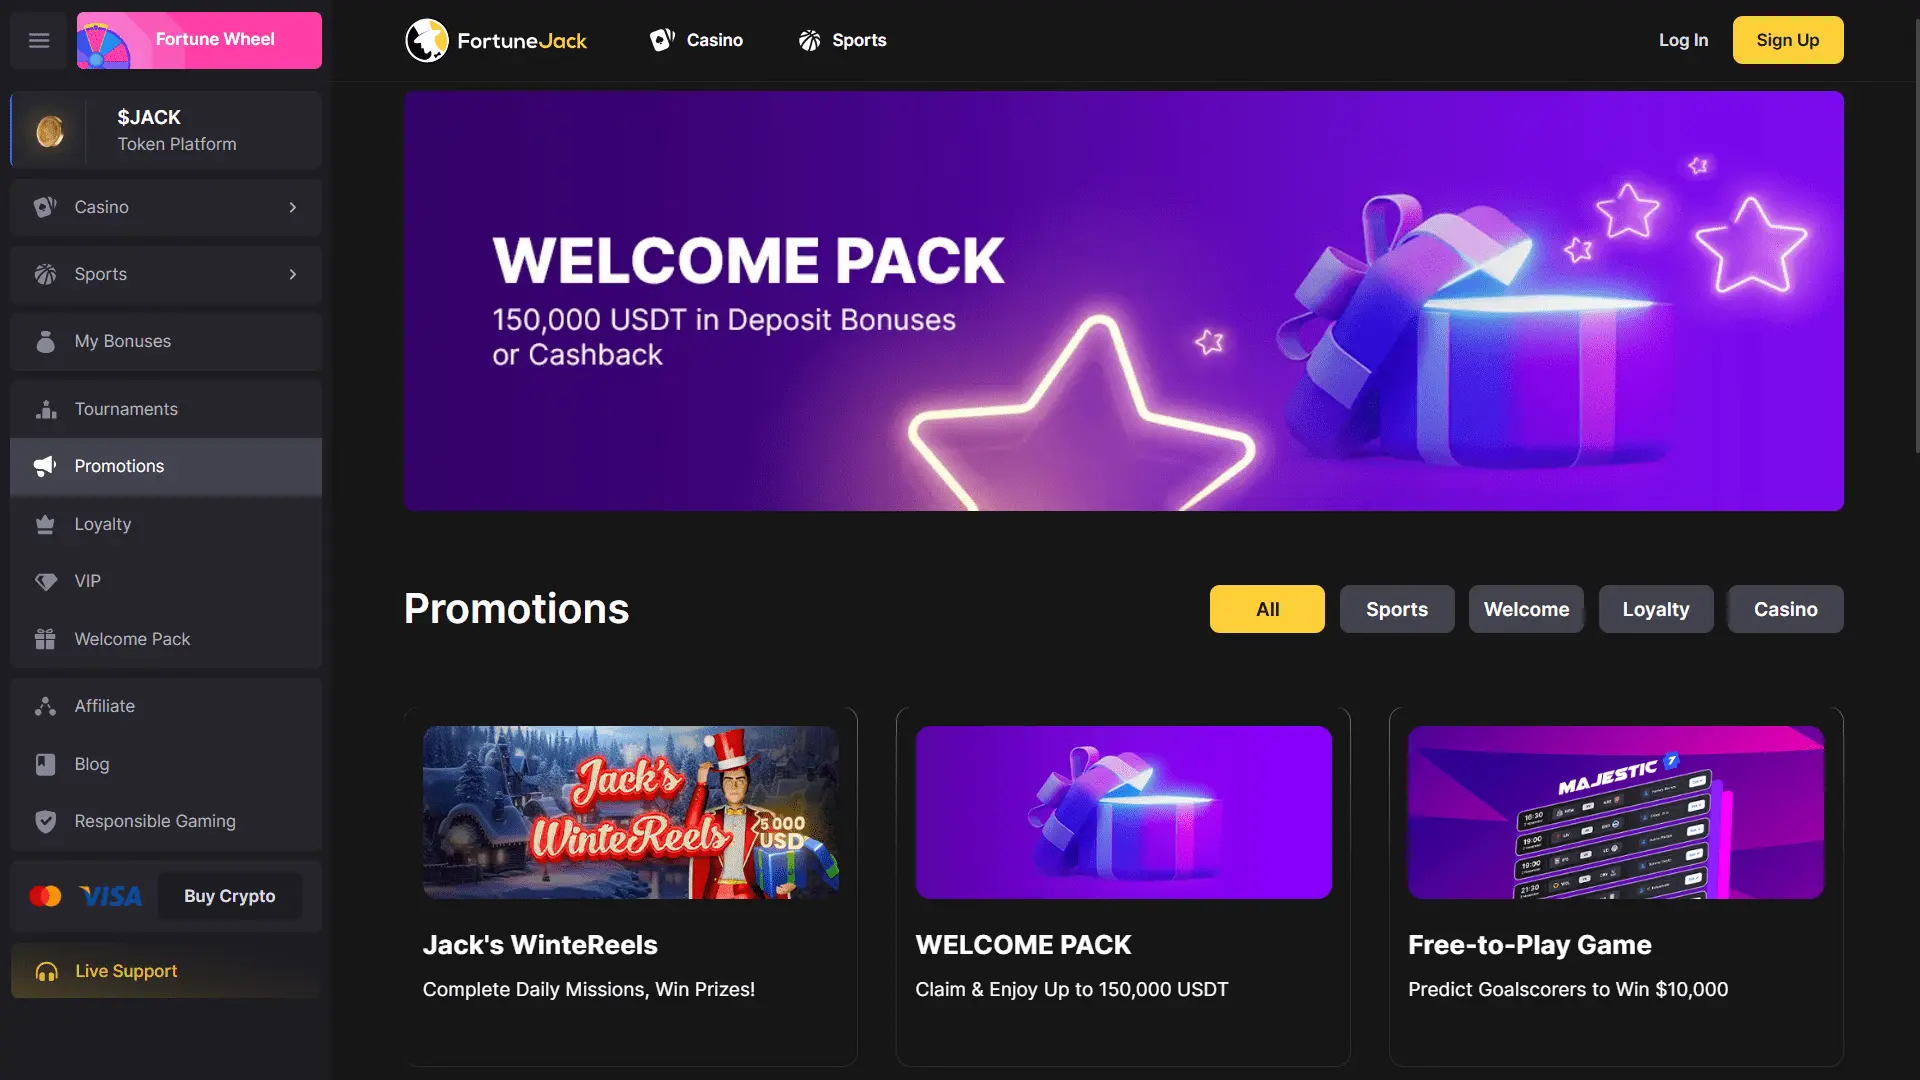The width and height of the screenshot is (1920, 1080).
Task: Show only Casino promotions
Action: click(x=1785, y=609)
